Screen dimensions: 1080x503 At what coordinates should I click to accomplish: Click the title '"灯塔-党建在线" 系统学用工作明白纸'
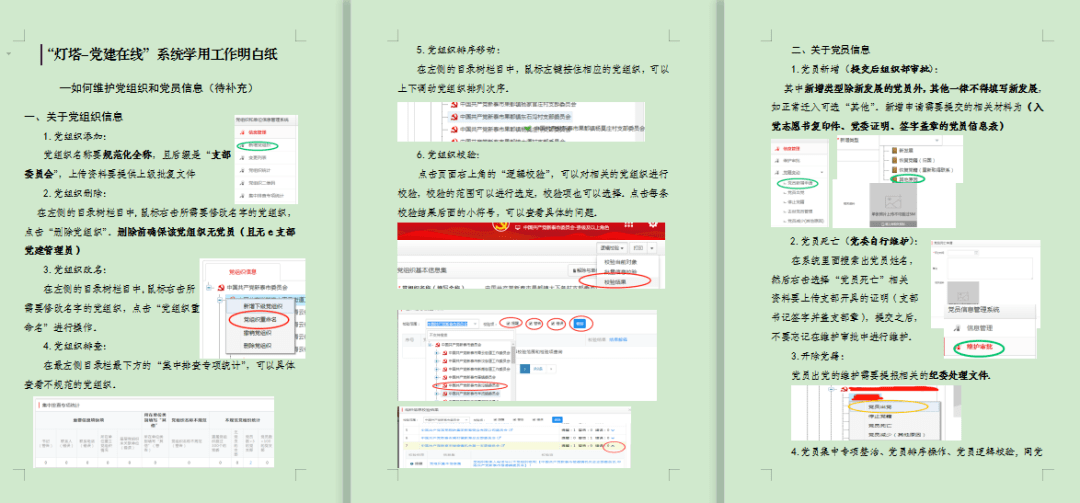point(164,54)
